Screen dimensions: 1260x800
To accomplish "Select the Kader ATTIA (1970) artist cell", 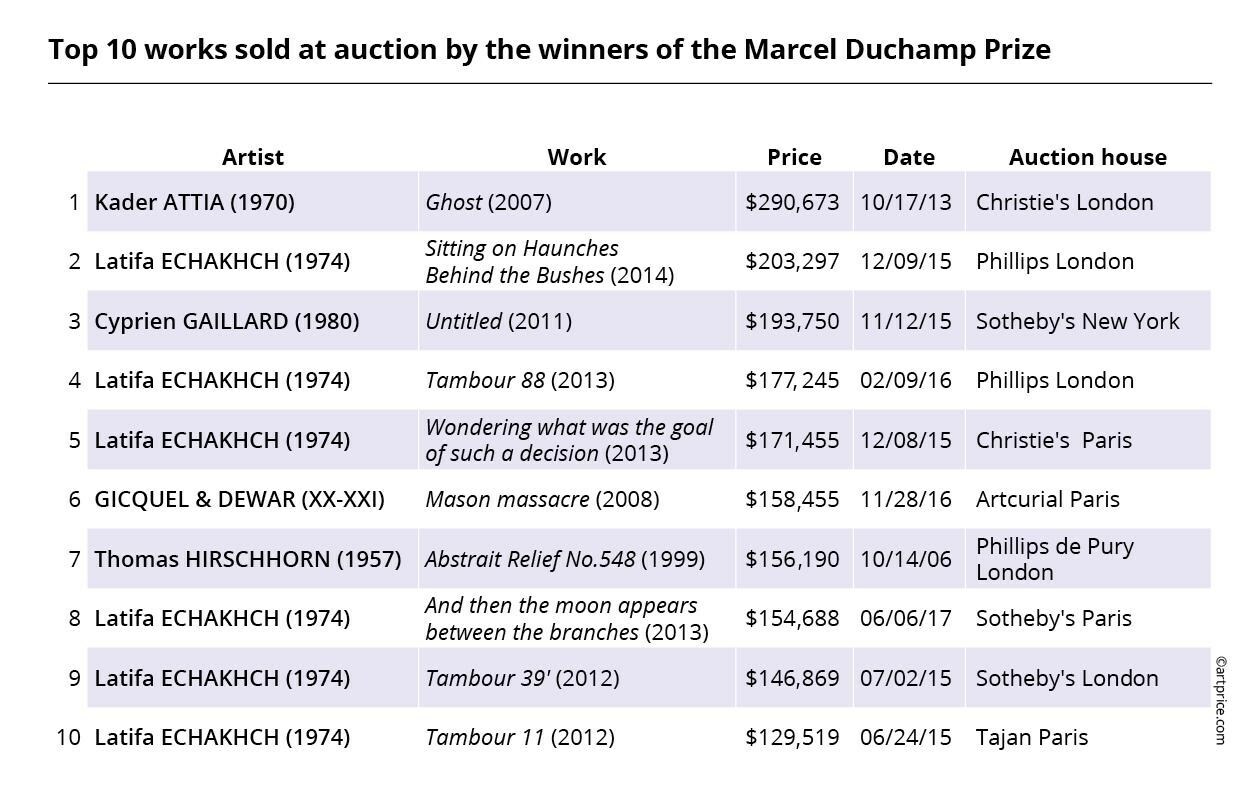I will pos(194,202).
